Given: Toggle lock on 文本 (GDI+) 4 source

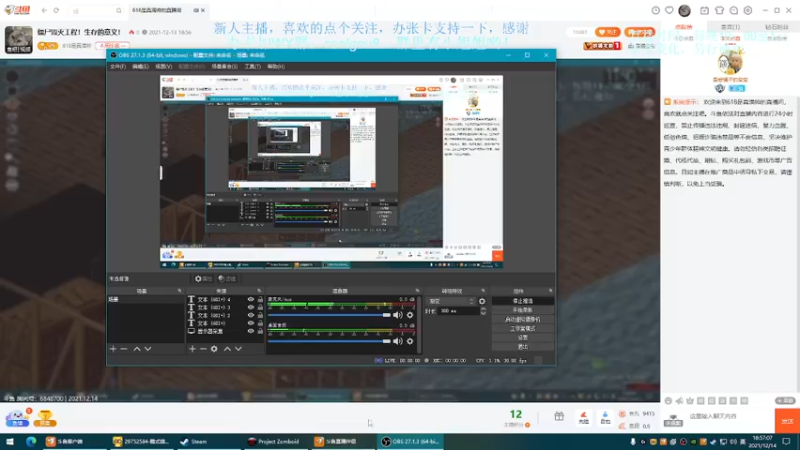Looking at the screenshot, I should click(x=260, y=299).
